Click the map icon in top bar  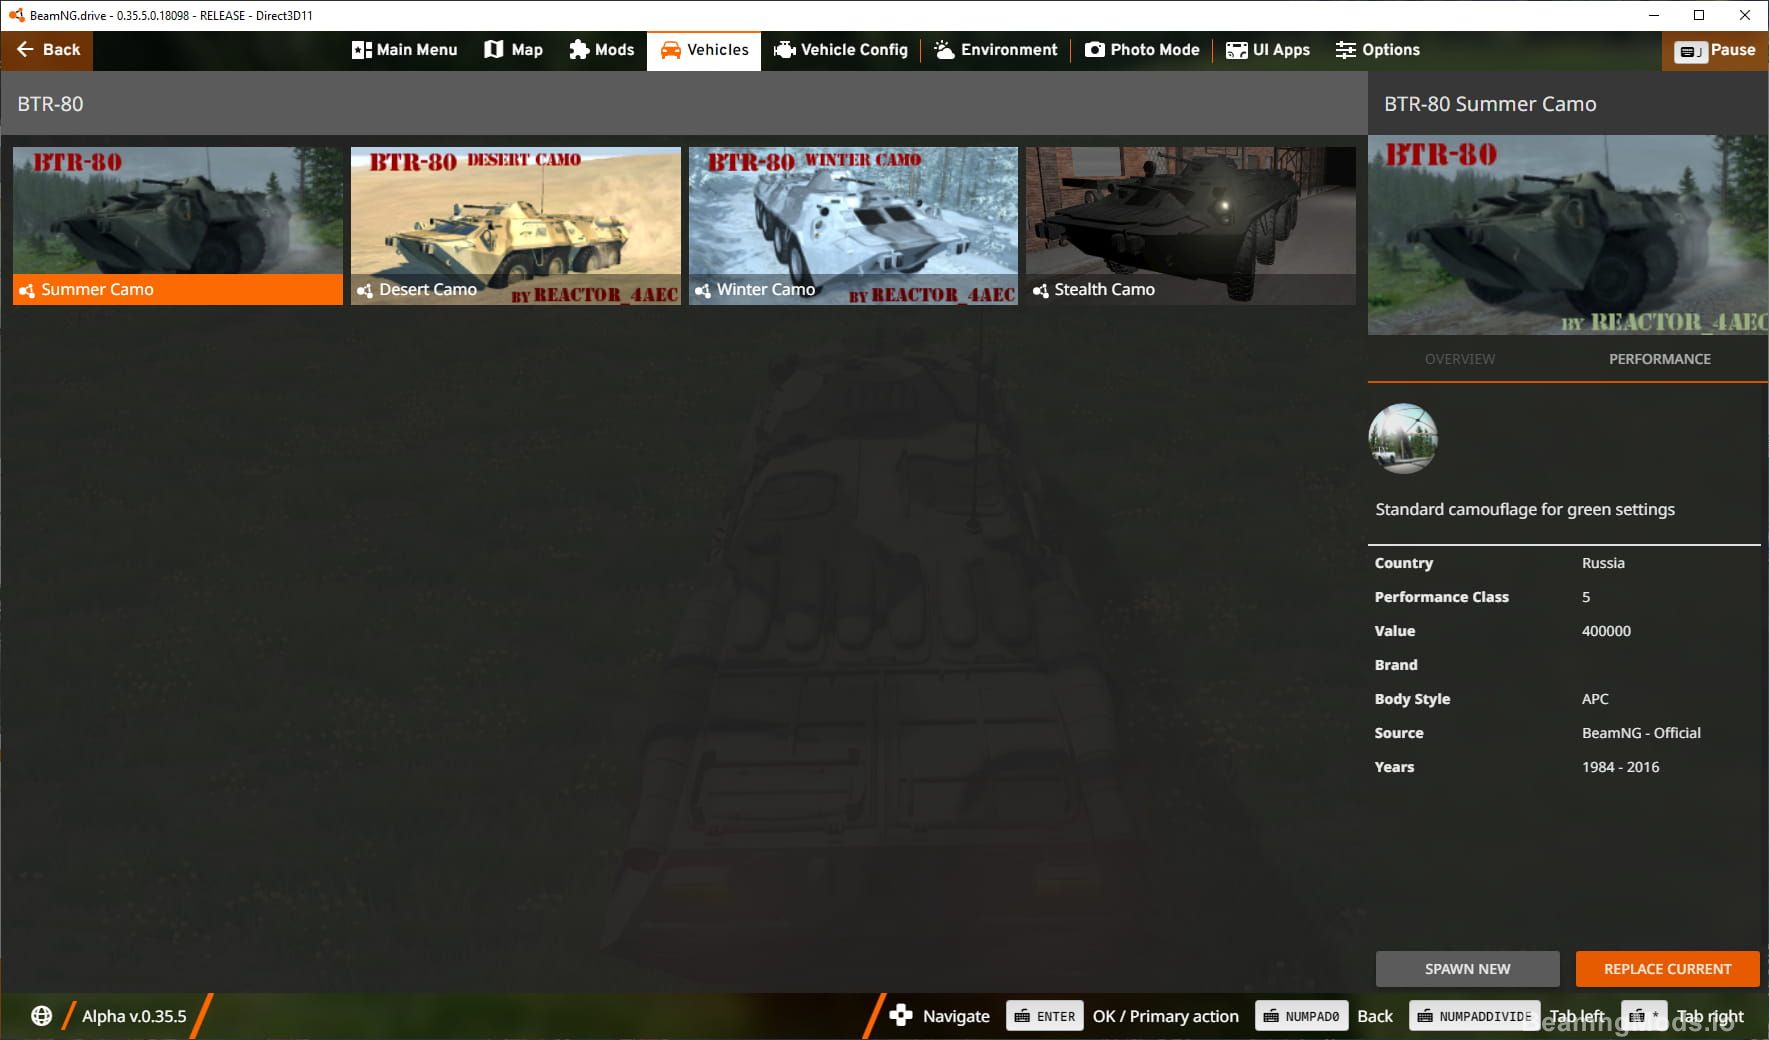[494, 50]
